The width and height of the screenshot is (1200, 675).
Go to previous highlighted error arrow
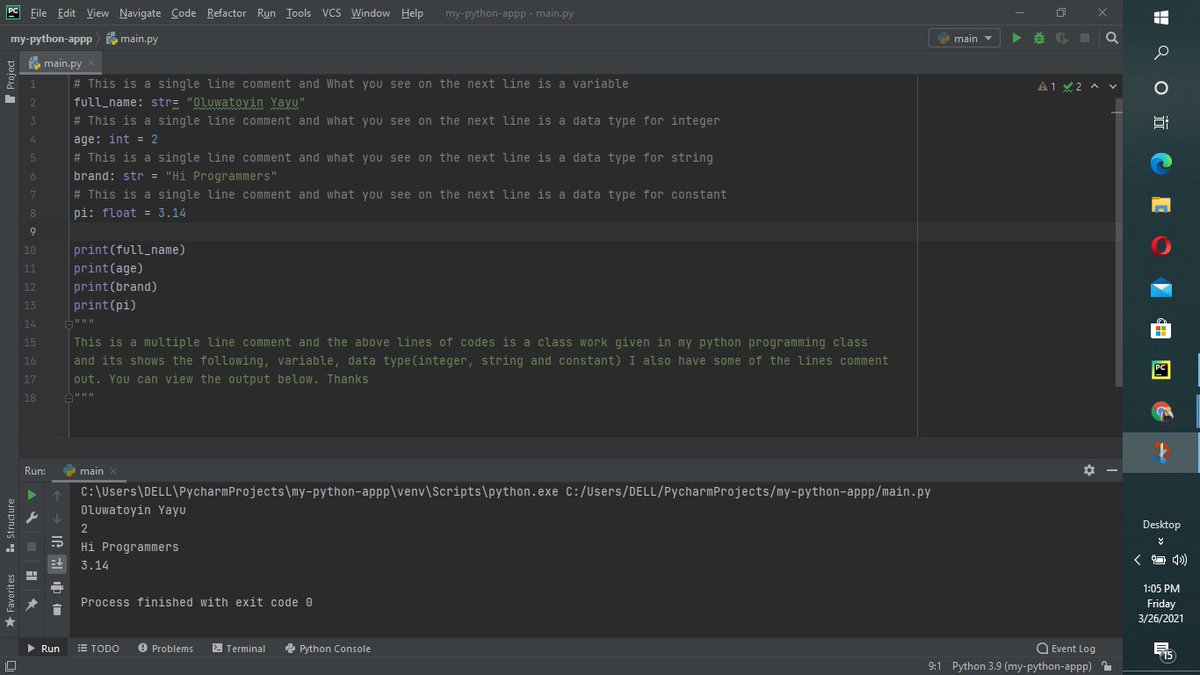[x=1095, y=86]
